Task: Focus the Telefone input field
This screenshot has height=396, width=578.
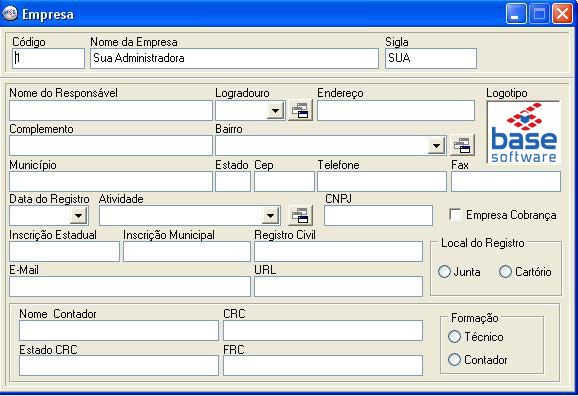Action: [382, 181]
